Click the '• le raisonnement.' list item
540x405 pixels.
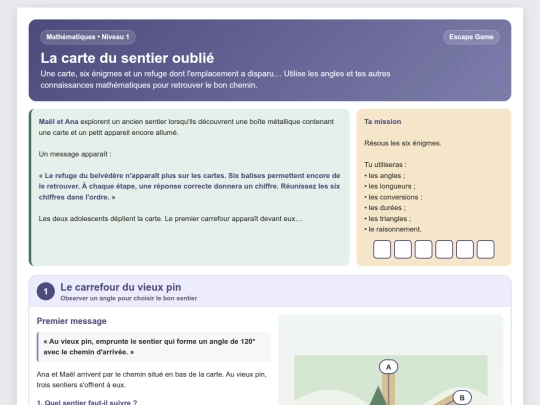pyautogui.click(x=393, y=229)
